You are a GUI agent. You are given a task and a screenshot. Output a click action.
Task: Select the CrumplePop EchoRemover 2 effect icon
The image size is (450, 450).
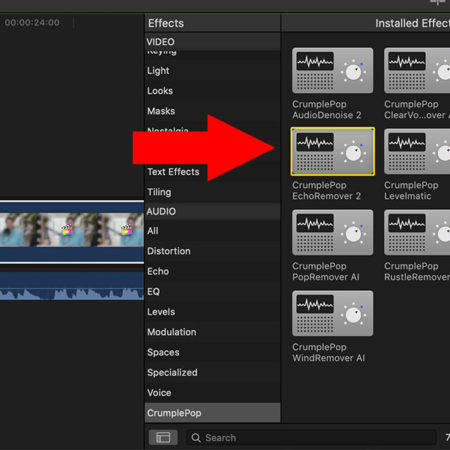tap(332, 151)
